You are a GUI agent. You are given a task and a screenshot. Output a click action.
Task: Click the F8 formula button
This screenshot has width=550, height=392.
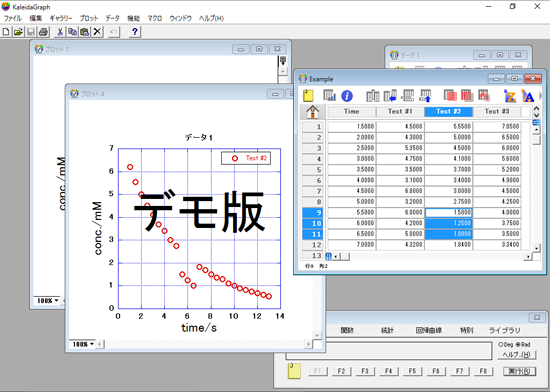tap(483, 371)
